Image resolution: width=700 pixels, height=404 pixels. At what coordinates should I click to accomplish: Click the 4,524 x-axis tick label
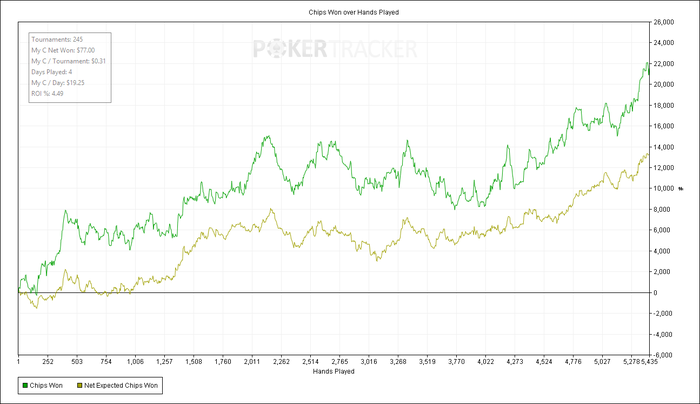click(544, 362)
